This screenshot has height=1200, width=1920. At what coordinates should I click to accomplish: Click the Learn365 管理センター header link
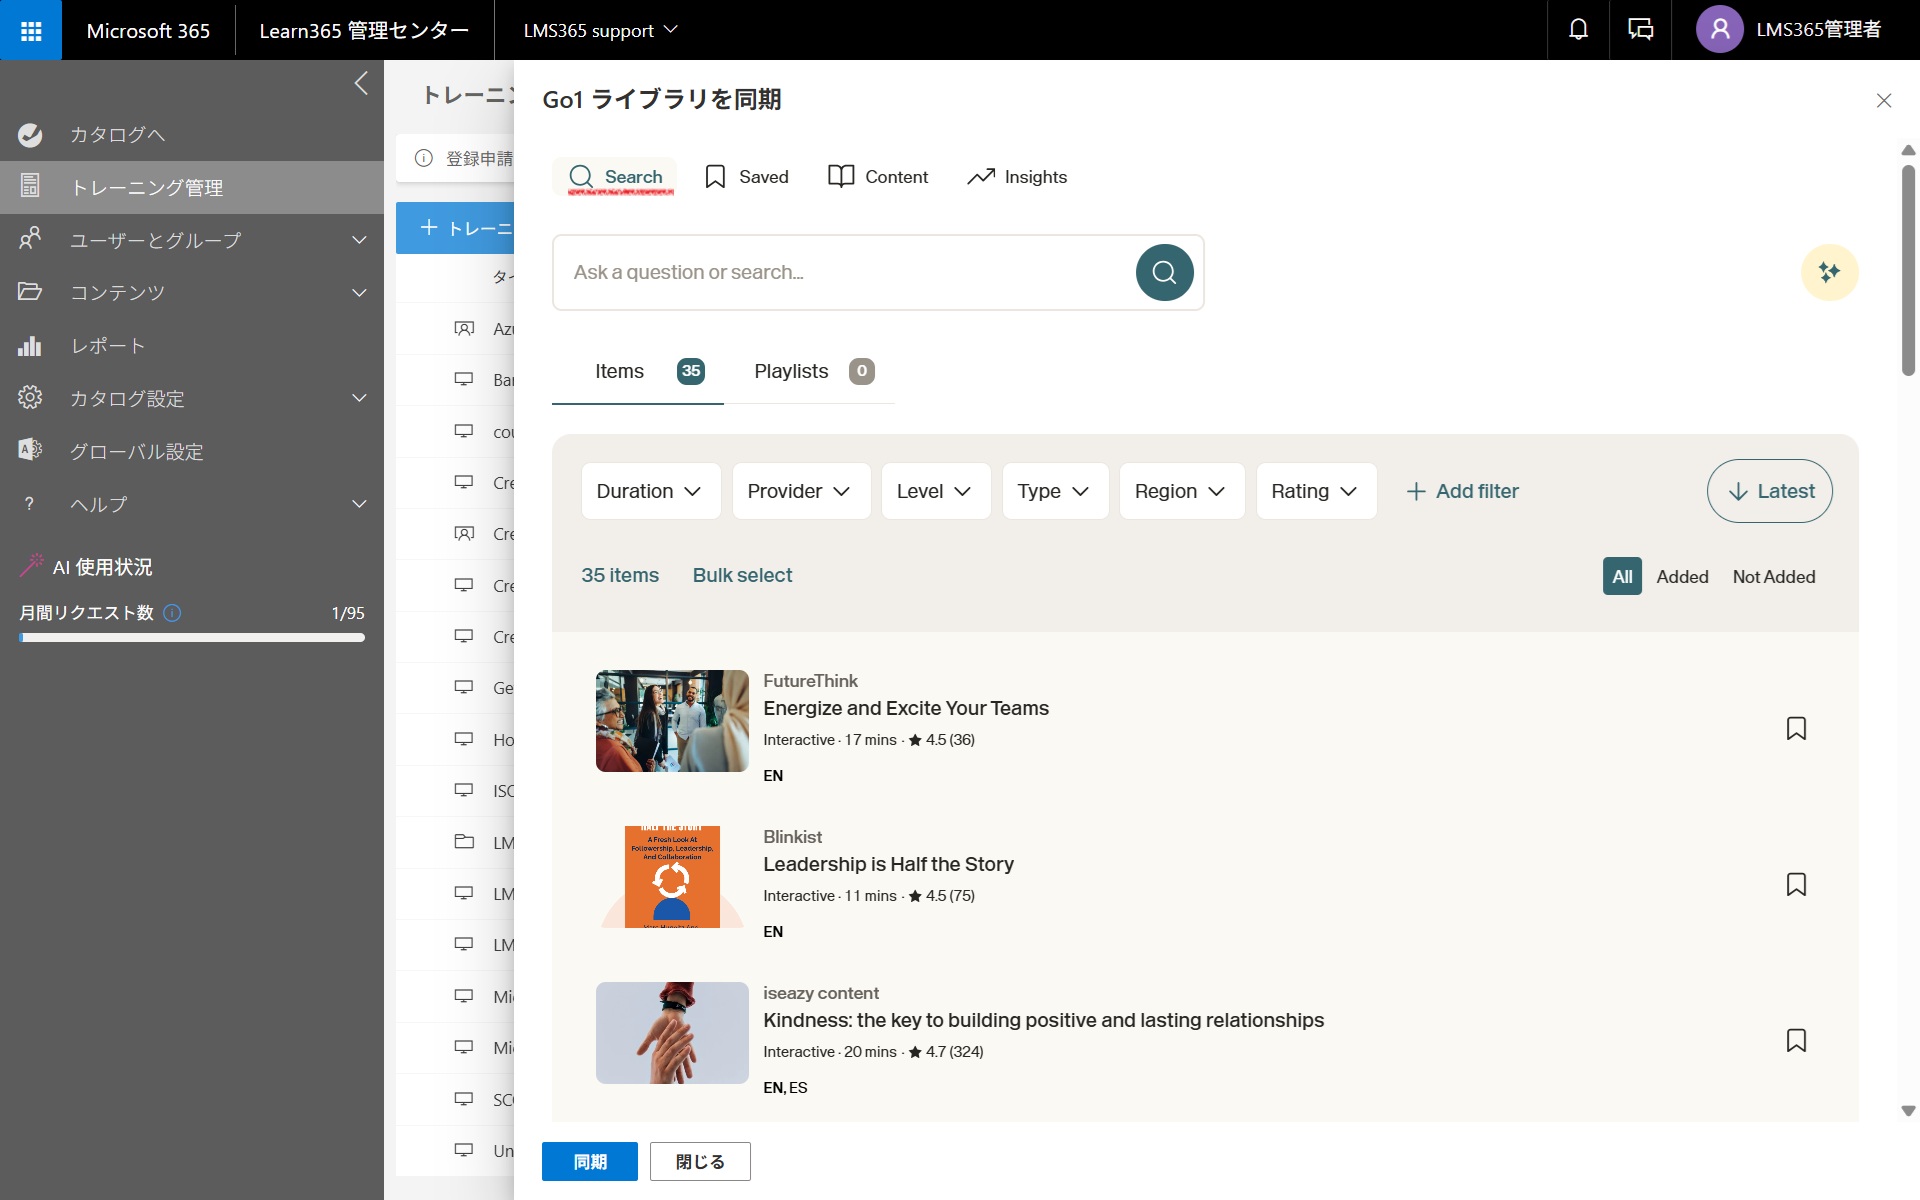tap(364, 30)
